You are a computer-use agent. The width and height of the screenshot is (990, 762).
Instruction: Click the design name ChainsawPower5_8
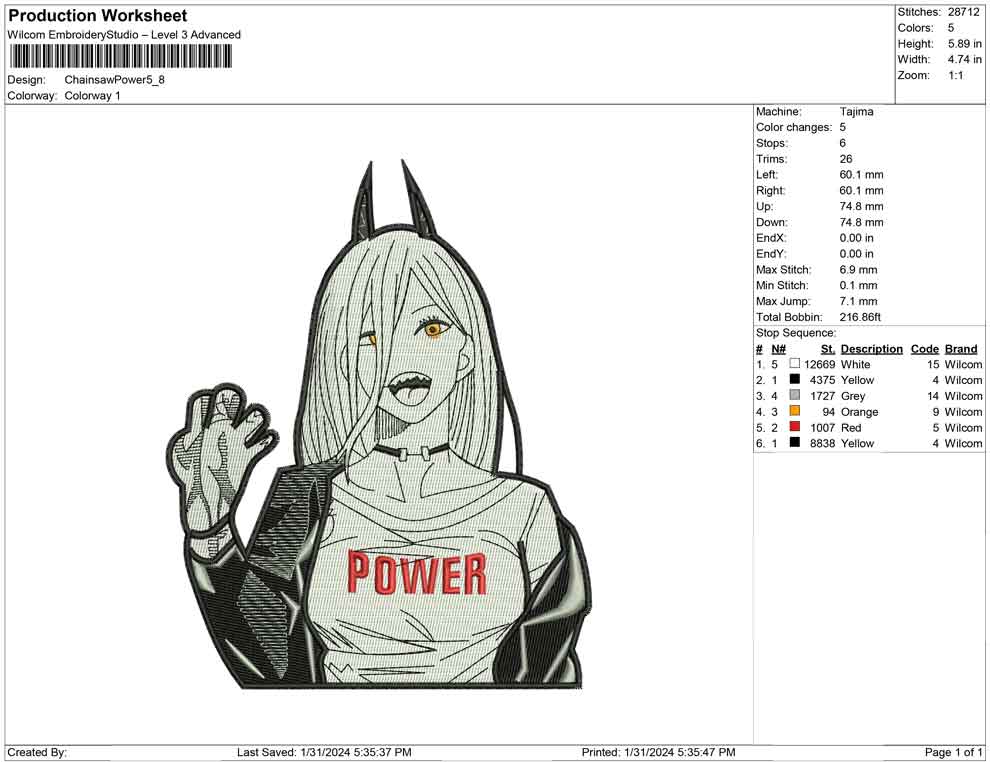coord(114,80)
